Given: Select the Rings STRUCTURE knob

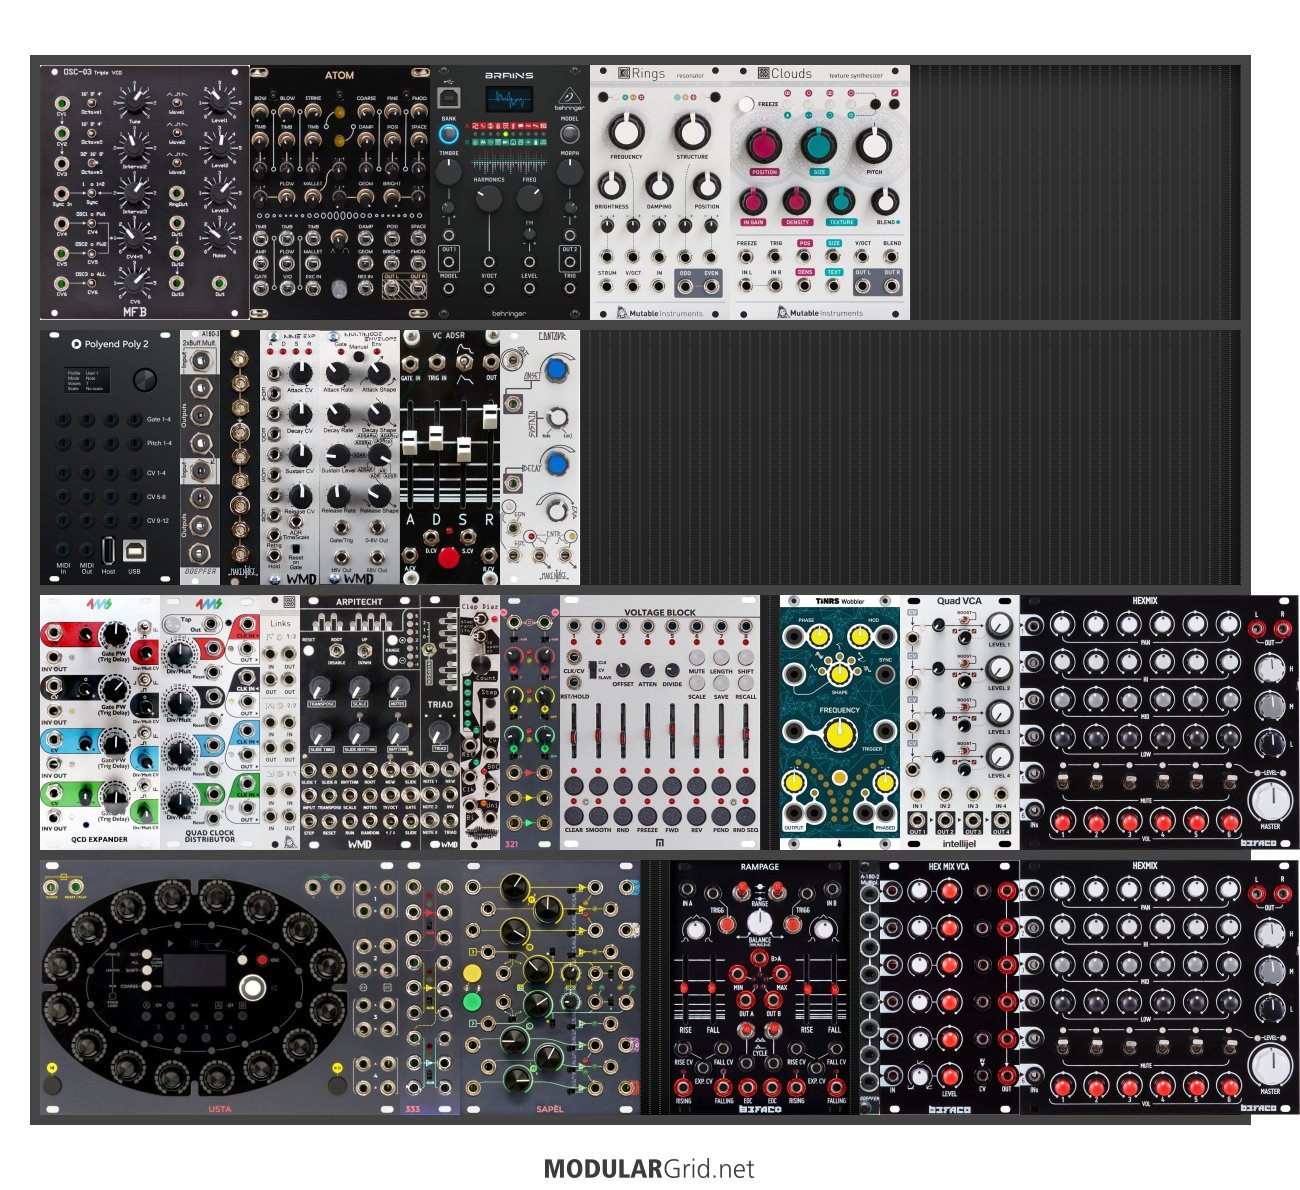Looking at the screenshot, I should pyautogui.click(x=691, y=131).
